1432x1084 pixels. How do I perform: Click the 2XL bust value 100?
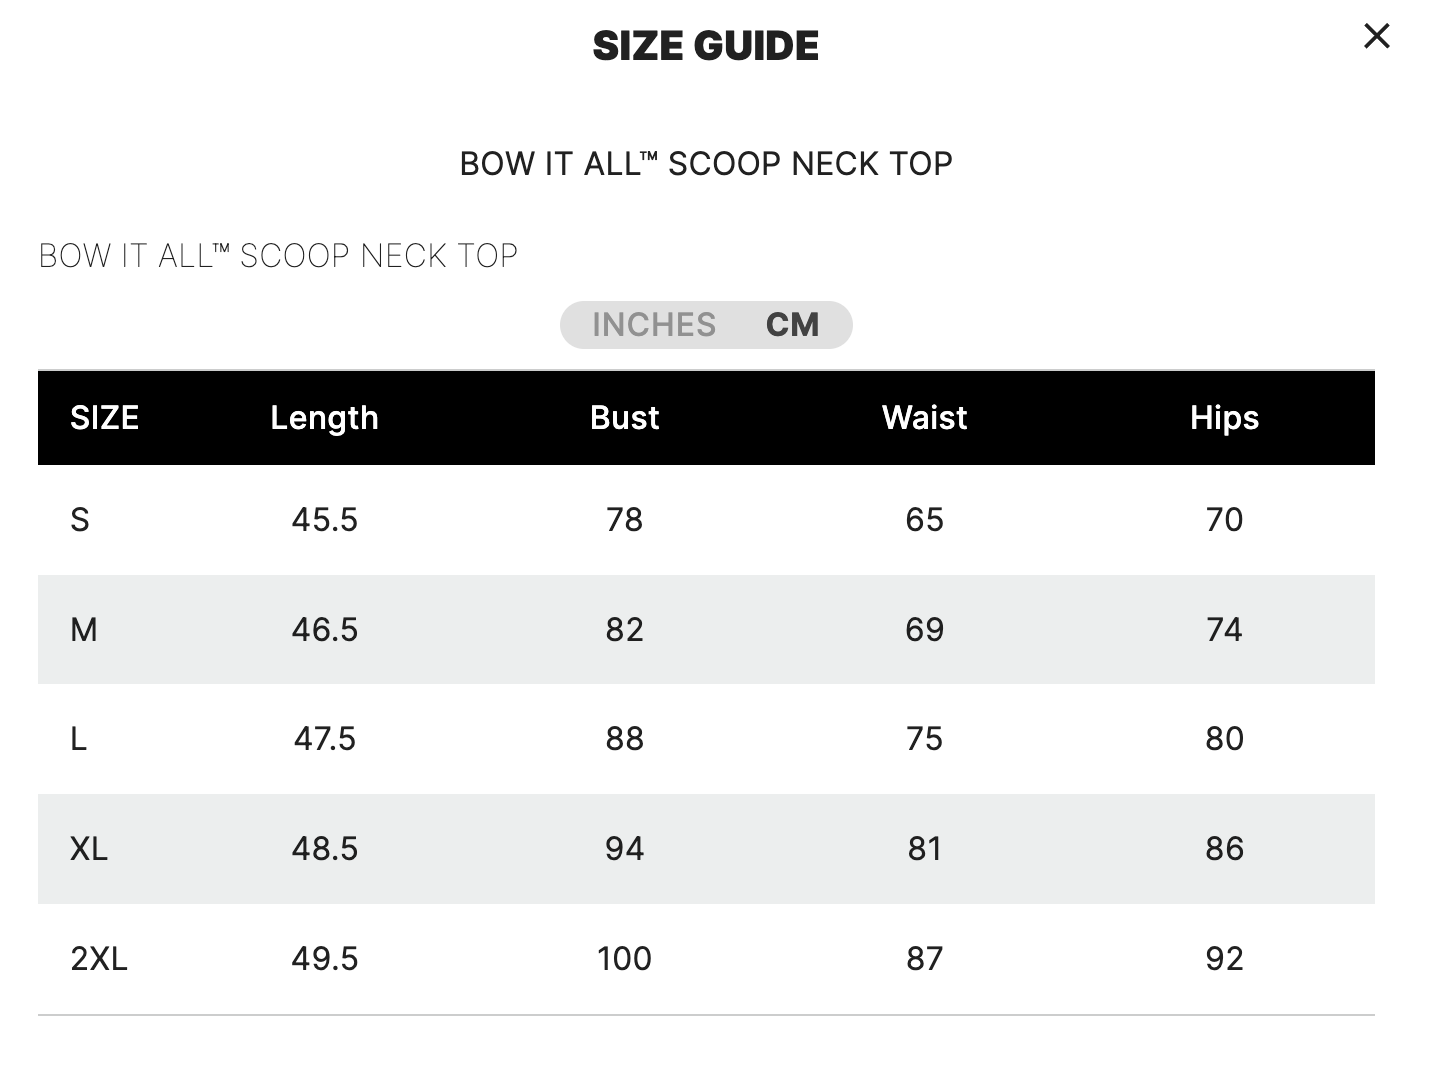[624, 959]
